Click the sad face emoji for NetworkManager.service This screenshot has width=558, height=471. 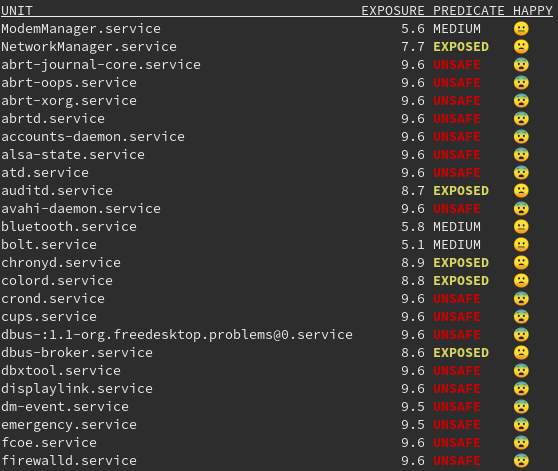[x=521, y=47]
